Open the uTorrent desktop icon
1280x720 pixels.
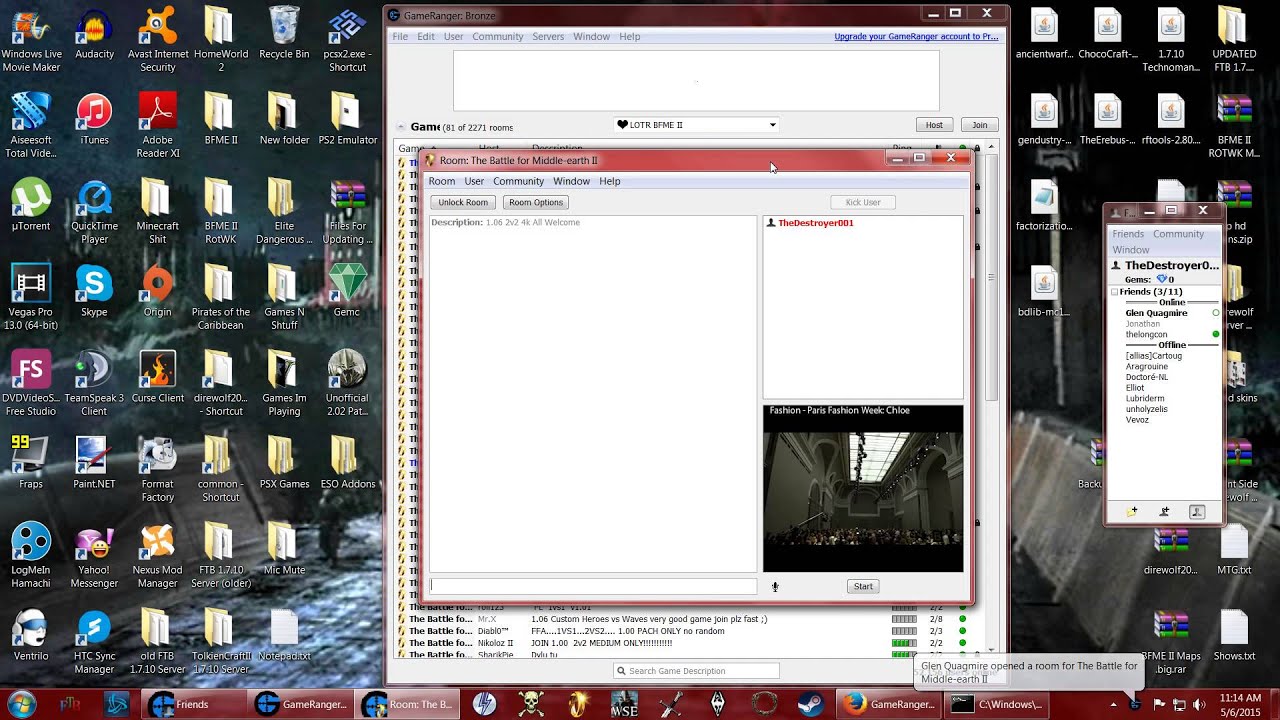[x=31, y=205]
